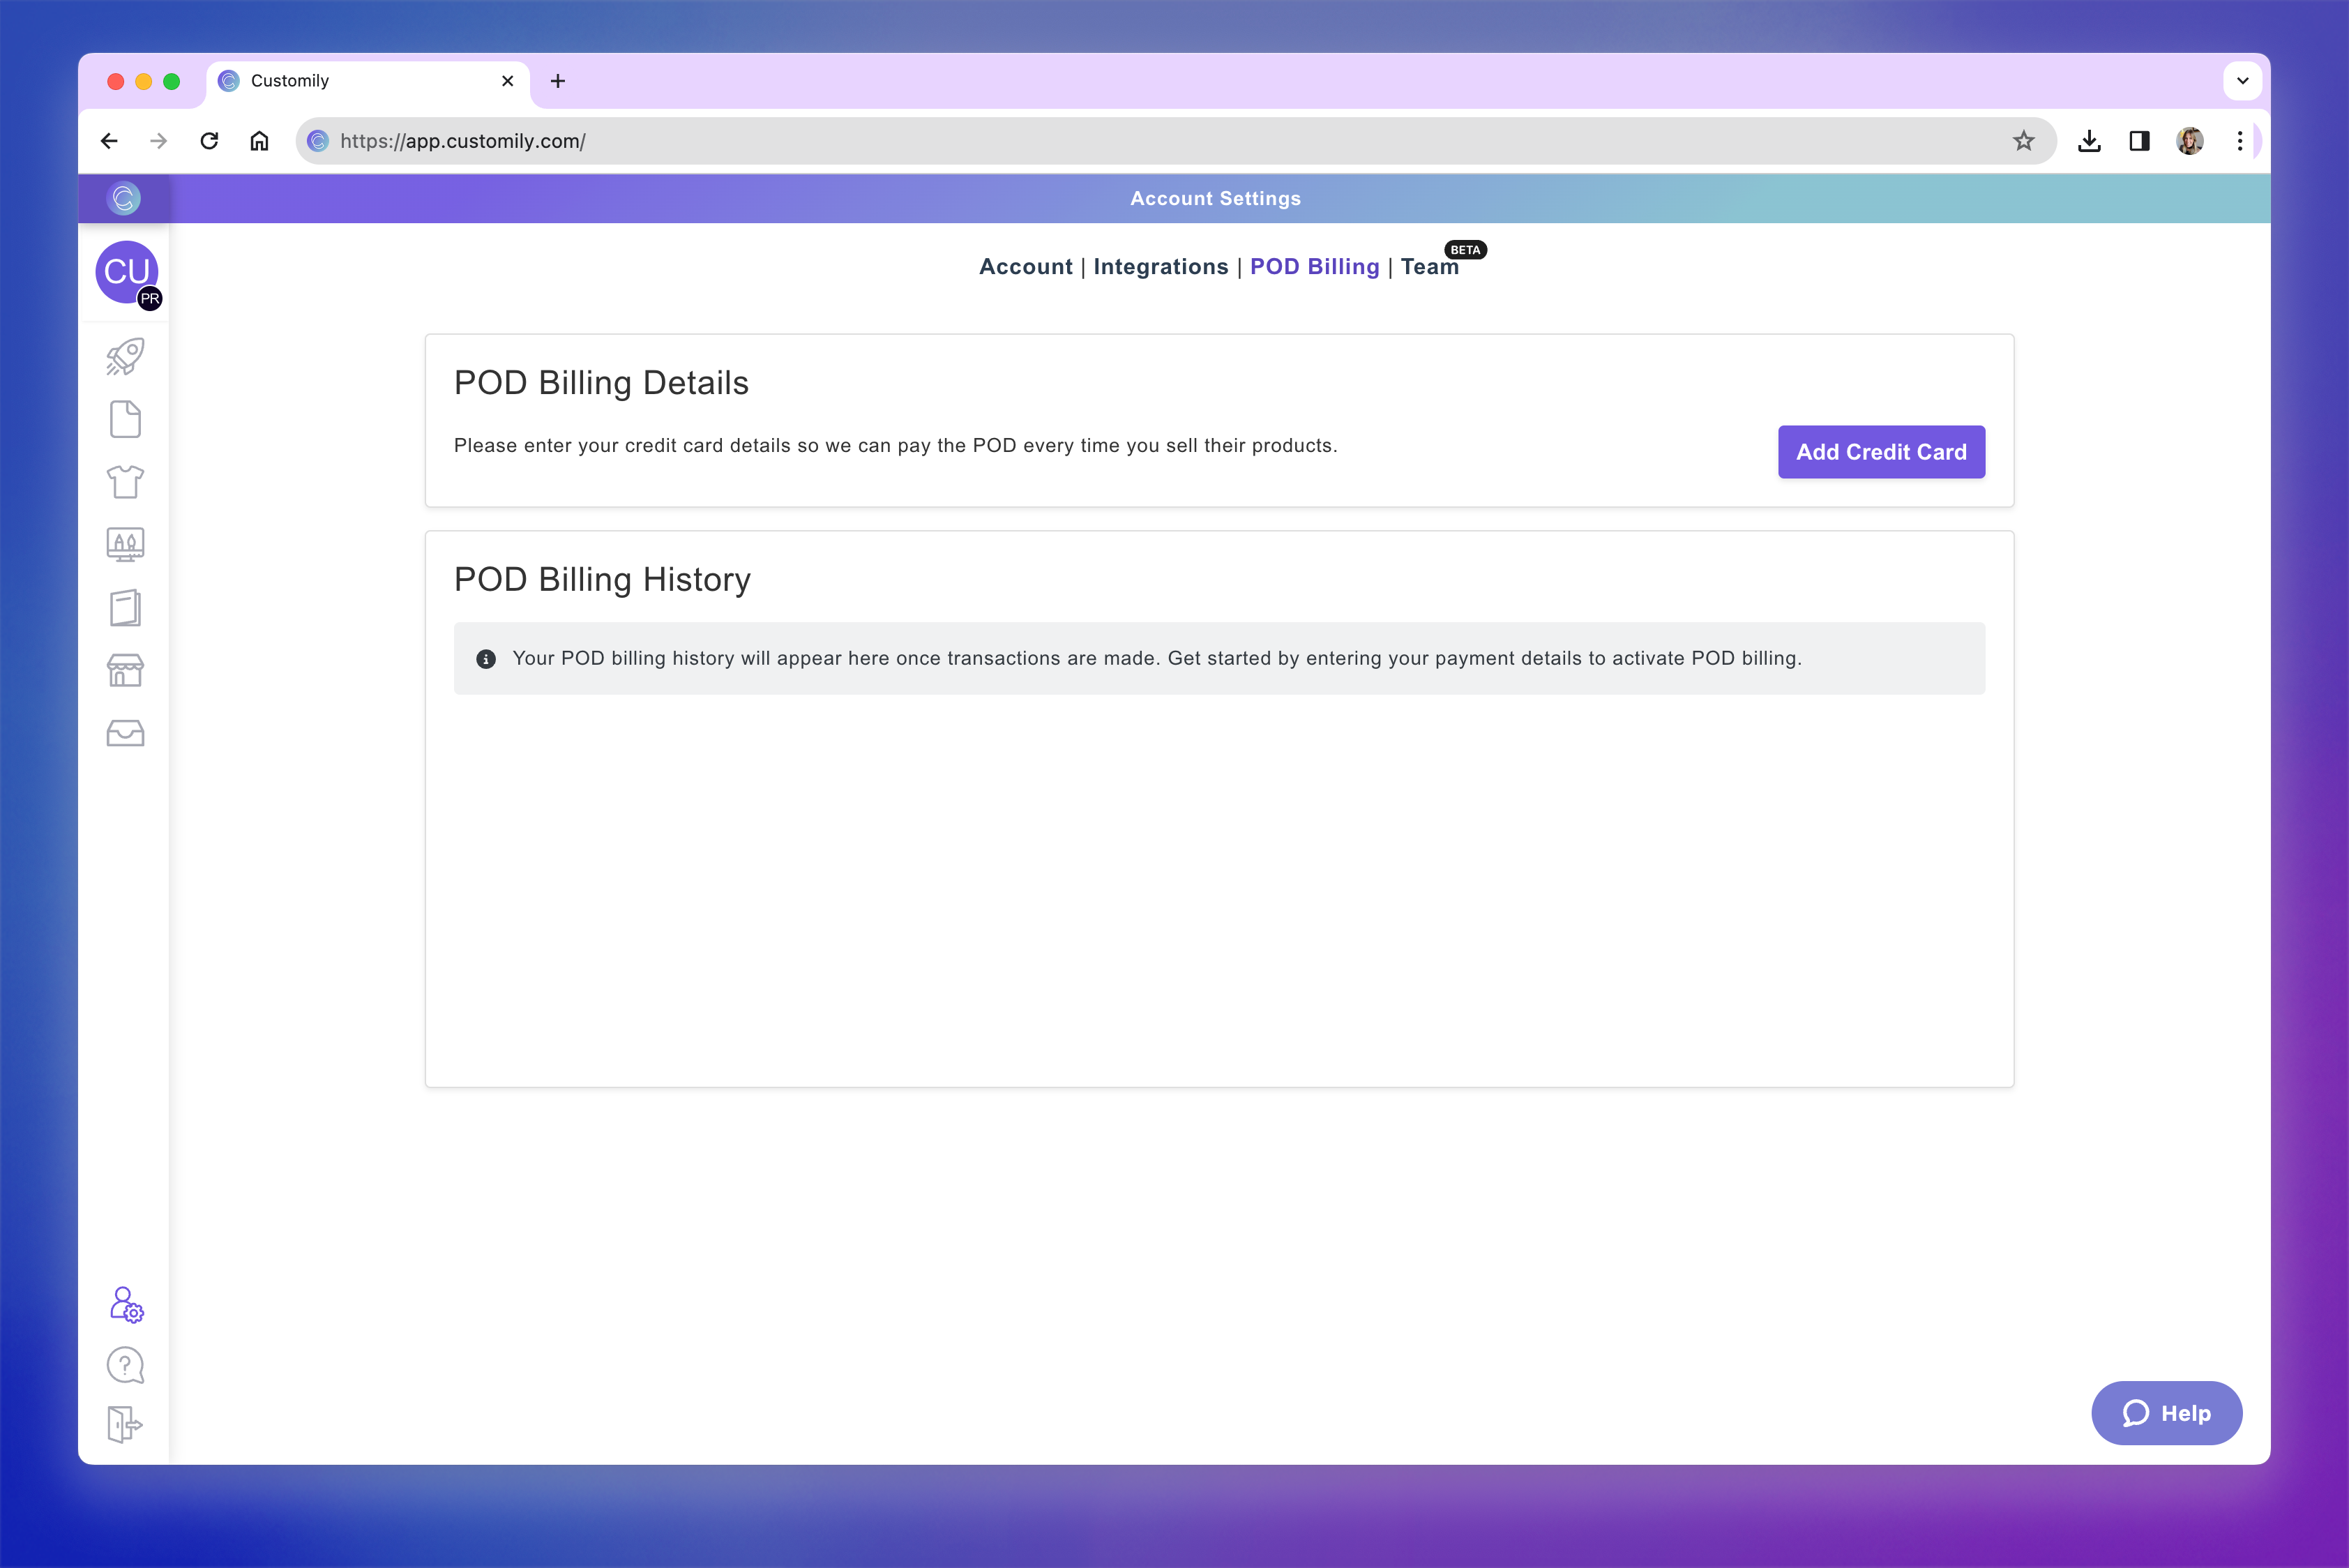
Task: Select the rocket getting-started icon in sidebar
Action: tap(124, 356)
